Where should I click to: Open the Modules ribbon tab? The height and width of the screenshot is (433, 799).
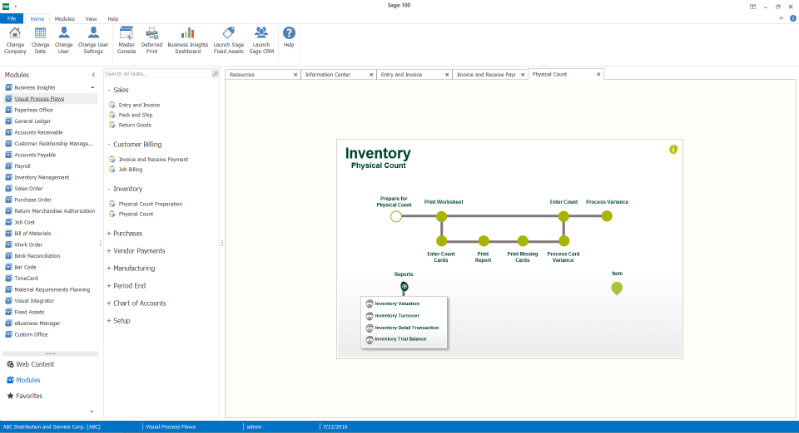(64, 19)
